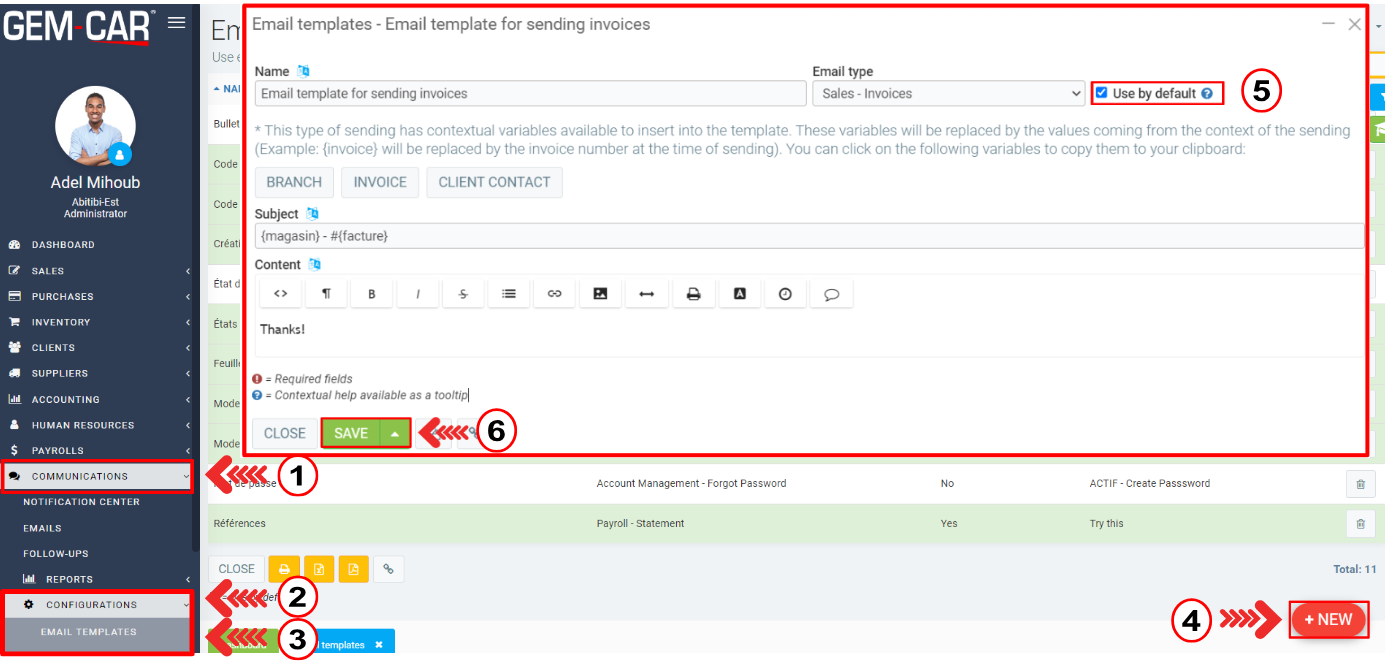Expand the Save button arrow options
The height and width of the screenshot is (661, 1385).
point(395,433)
